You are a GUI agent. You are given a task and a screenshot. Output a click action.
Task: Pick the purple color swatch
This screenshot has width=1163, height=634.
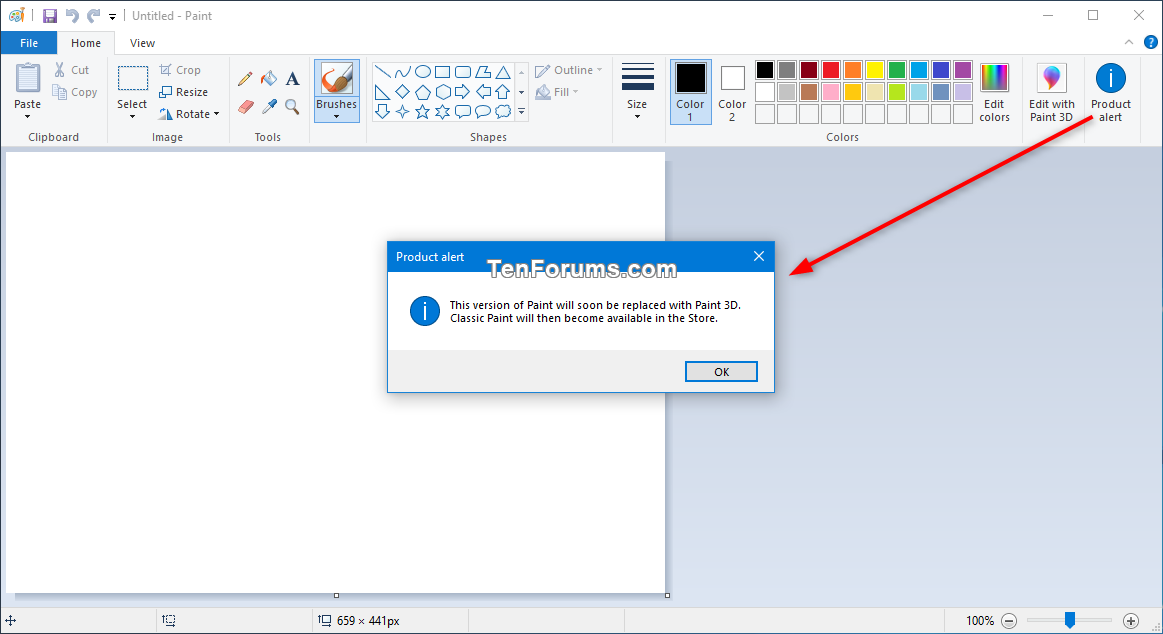pos(963,70)
